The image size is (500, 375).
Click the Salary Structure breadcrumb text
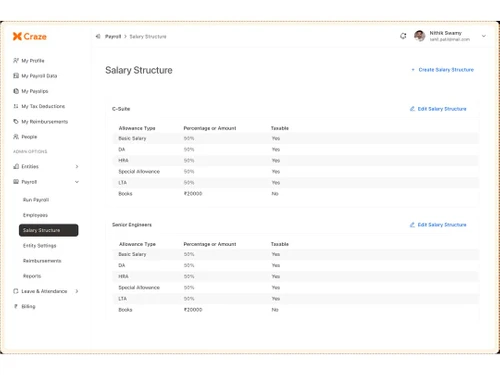pos(148,36)
